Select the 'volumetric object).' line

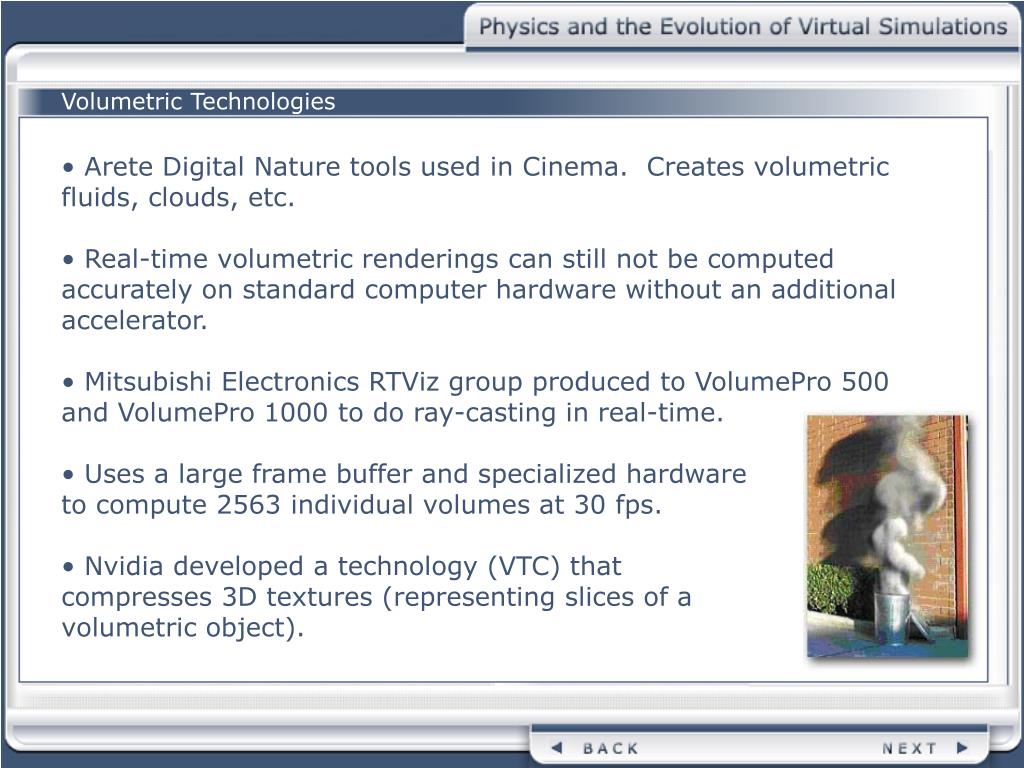click(x=183, y=628)
